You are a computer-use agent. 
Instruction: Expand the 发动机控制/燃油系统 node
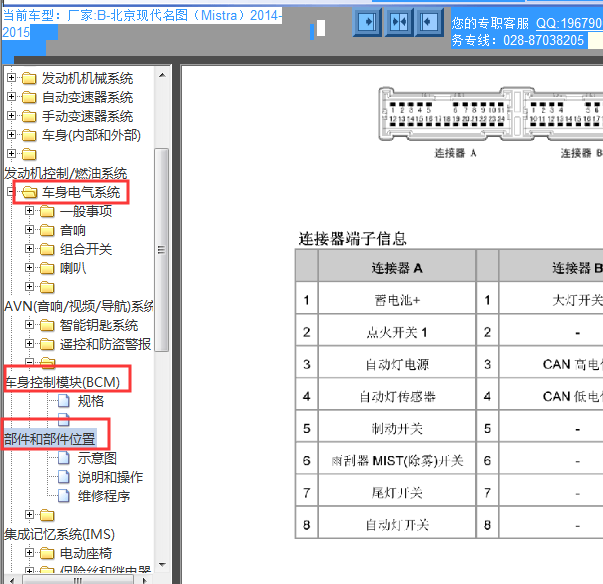coord(12,154)
